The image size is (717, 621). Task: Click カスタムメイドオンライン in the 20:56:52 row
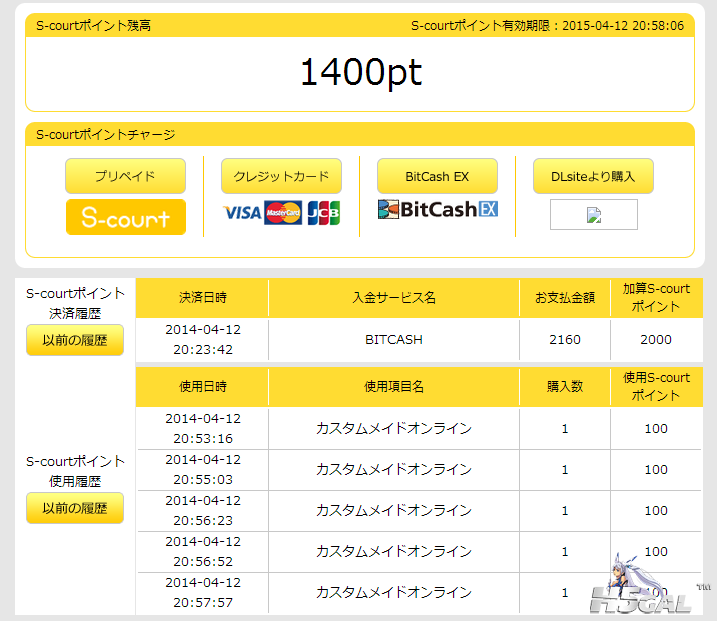pyautogui.click(x=394, y=551)
